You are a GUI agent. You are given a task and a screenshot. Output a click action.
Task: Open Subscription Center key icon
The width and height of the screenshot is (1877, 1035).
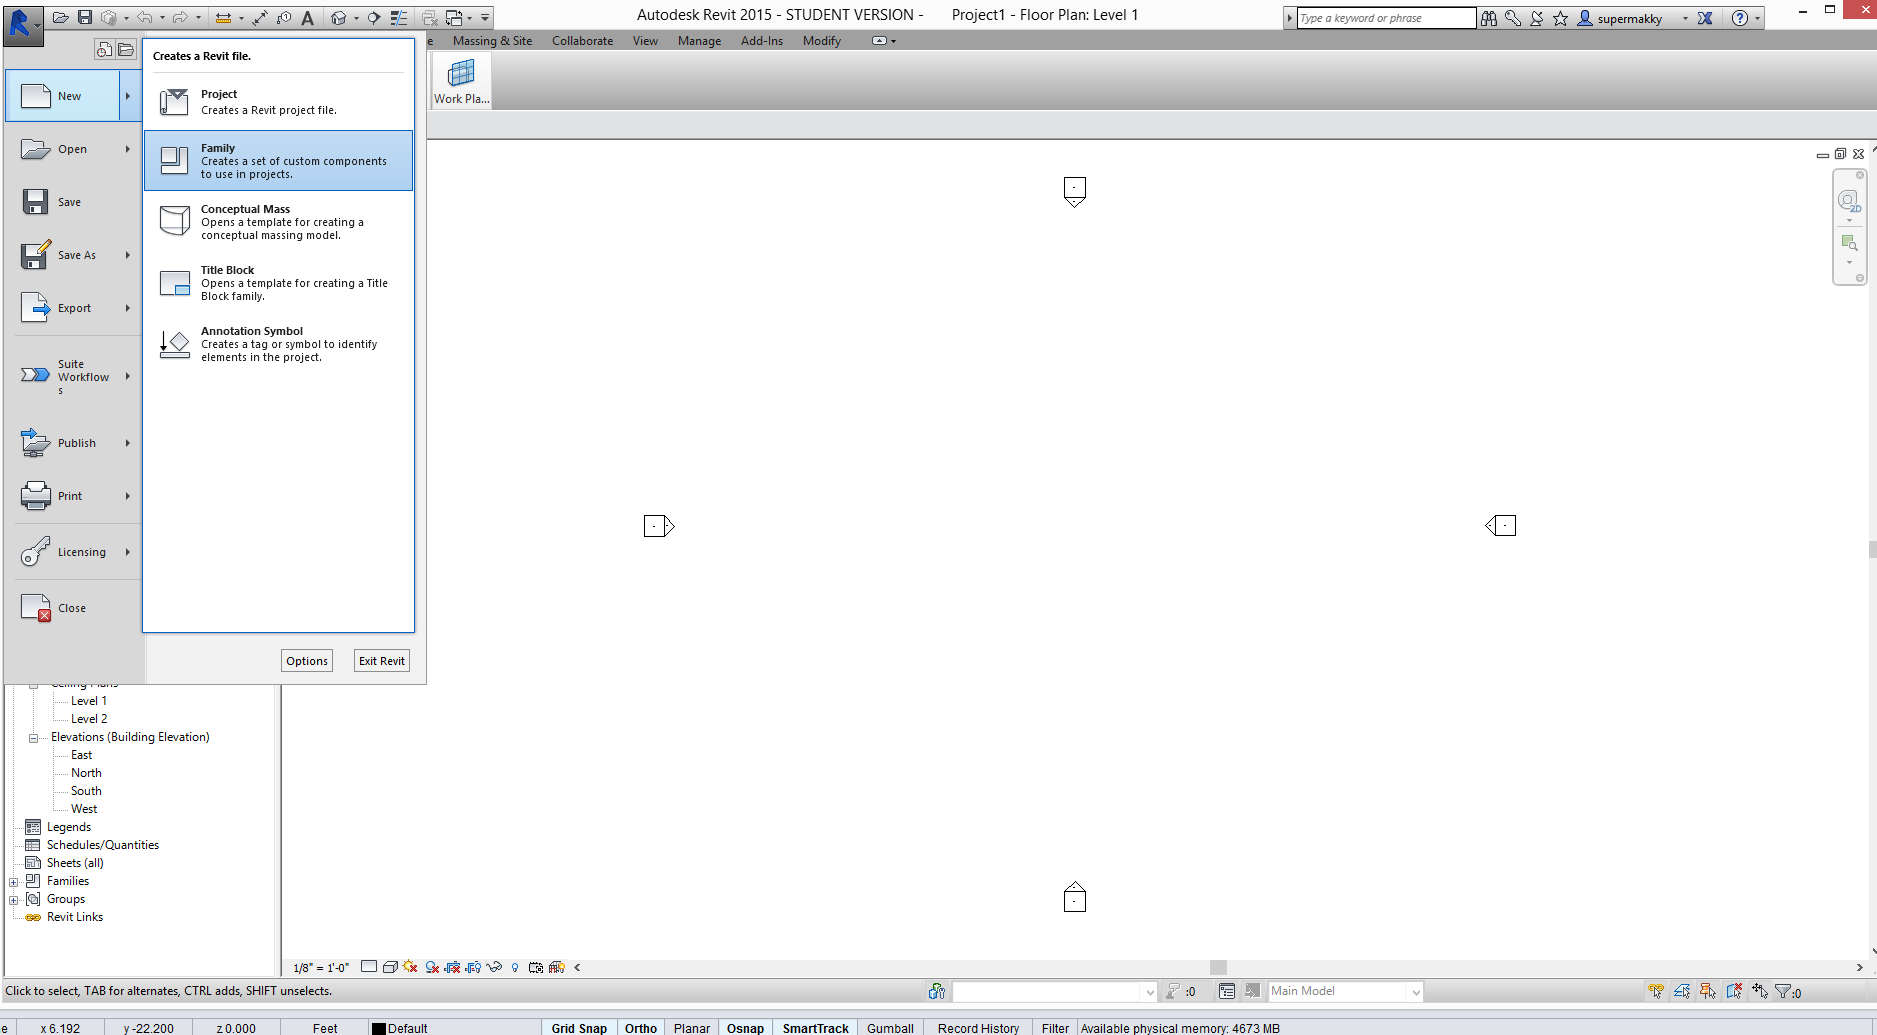(x=1513, y=18)
